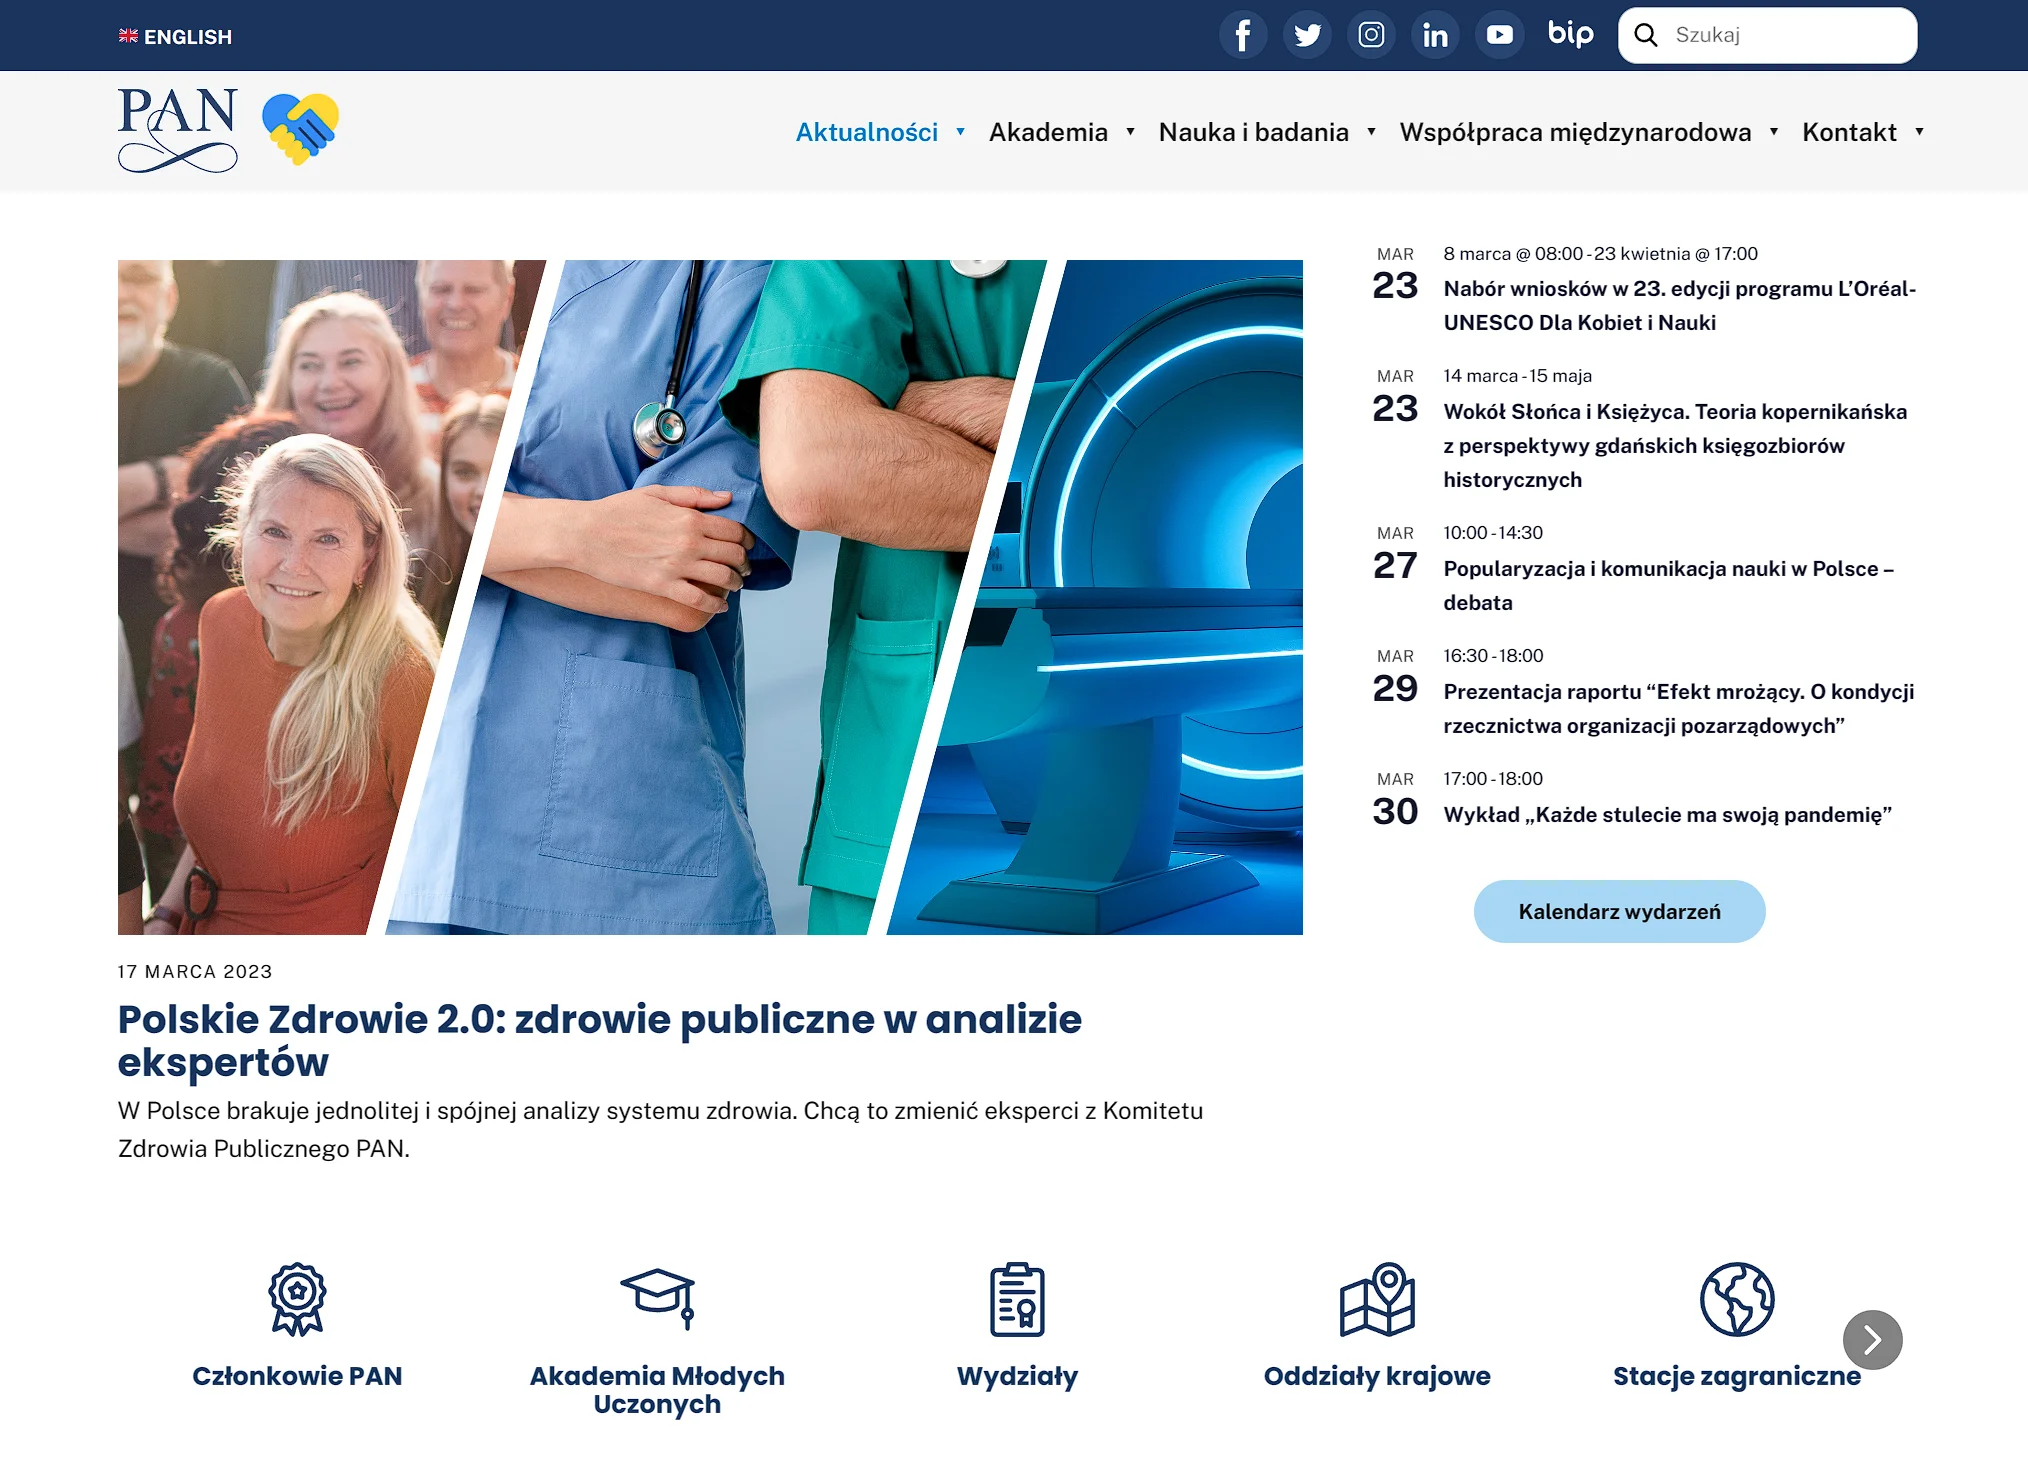The image size is (2028, 1461).
Task: Open the Członkowie PAN medal icon
Action: pos(297,1299)
